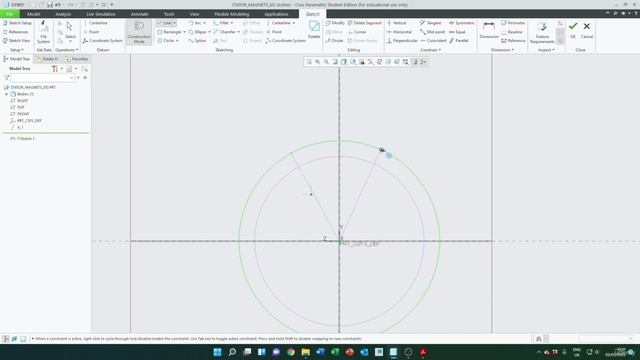The image size is (640, 360).
Task: Apply the Parallel constraint
Action: 459,41
